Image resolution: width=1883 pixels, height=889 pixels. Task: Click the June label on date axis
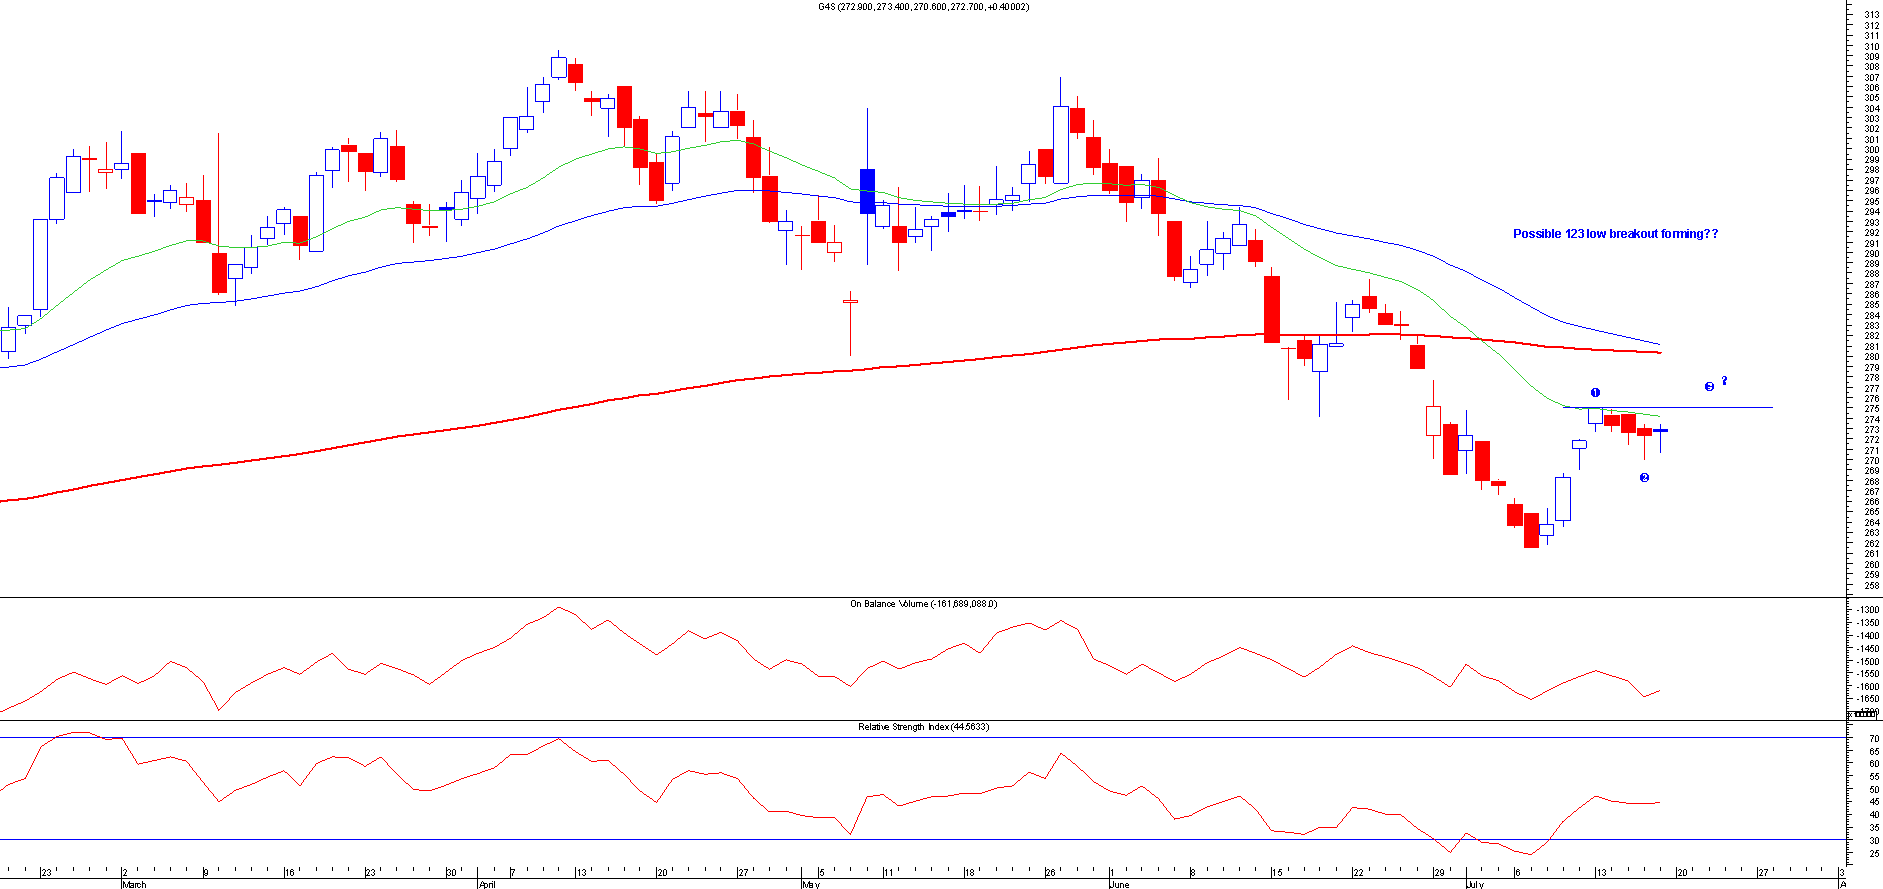point(1119,884)
